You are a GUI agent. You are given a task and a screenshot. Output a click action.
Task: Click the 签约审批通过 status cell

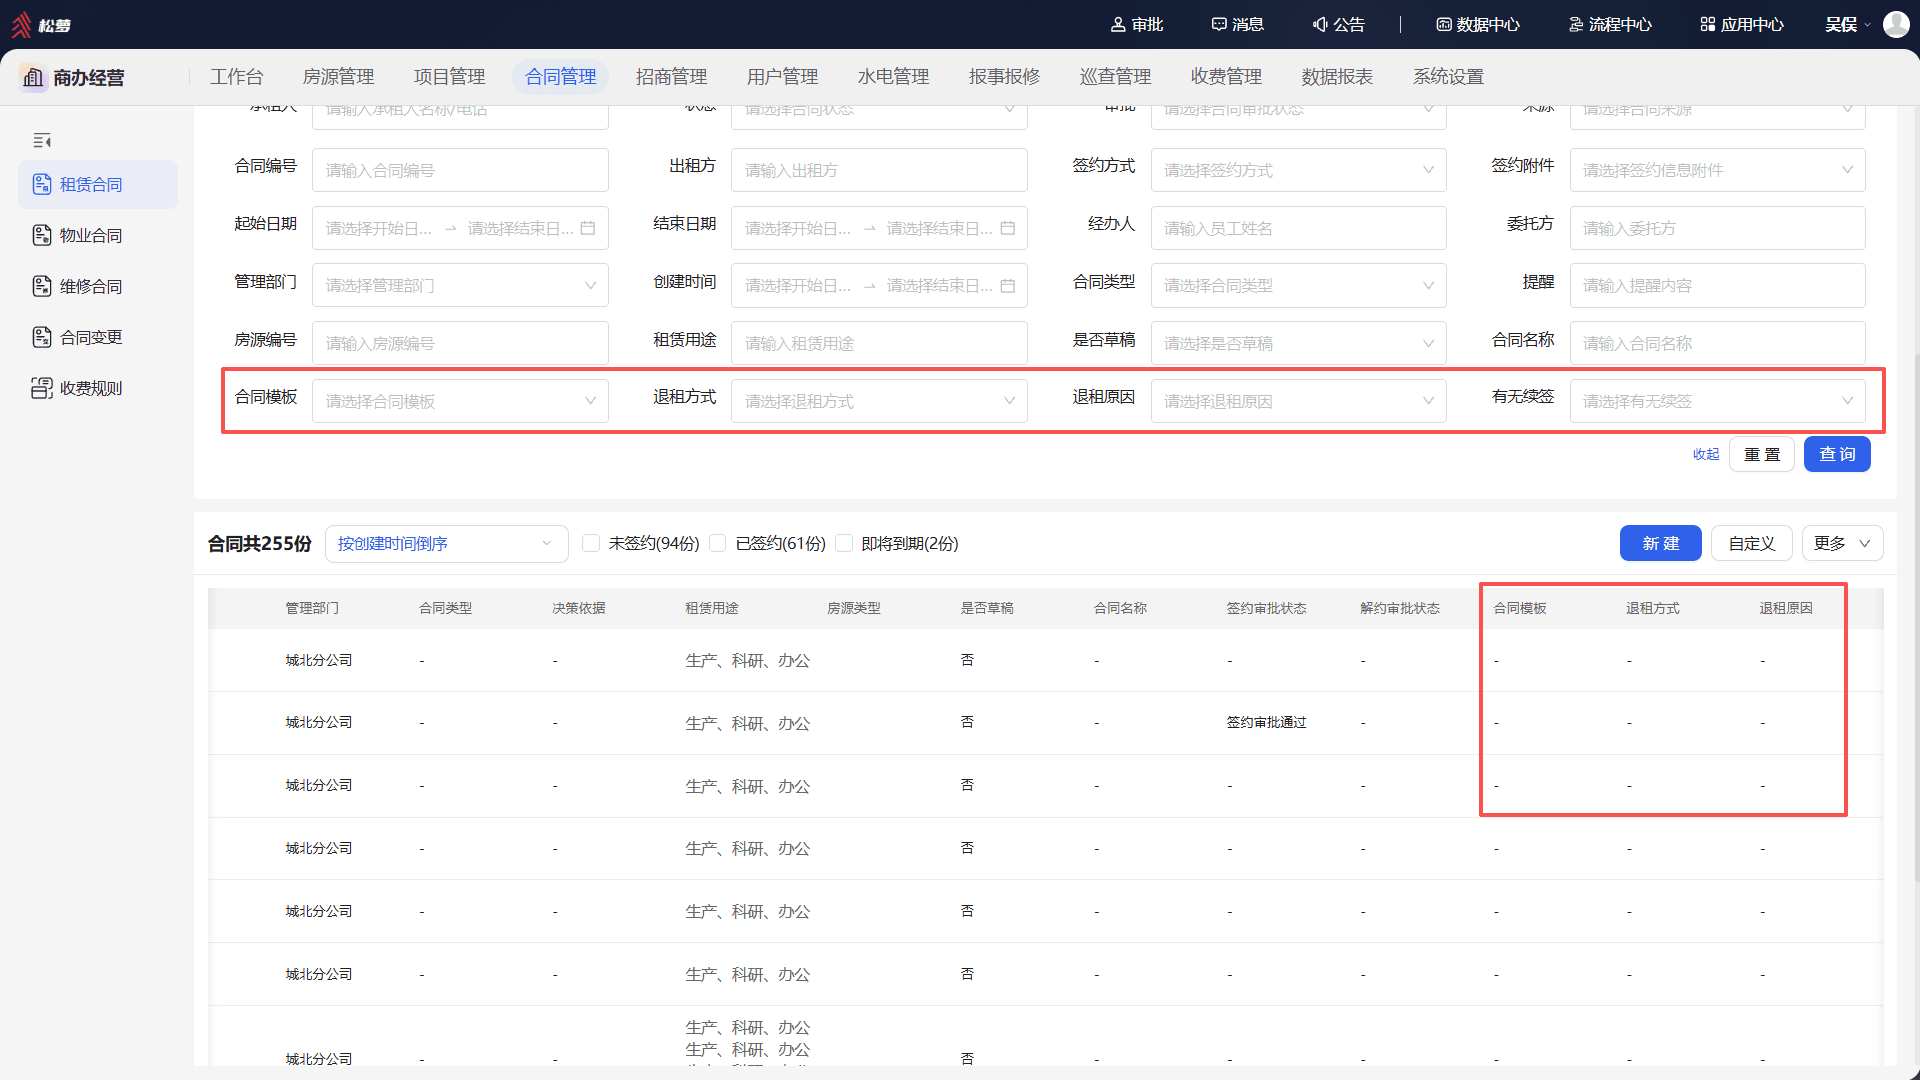1266,722
